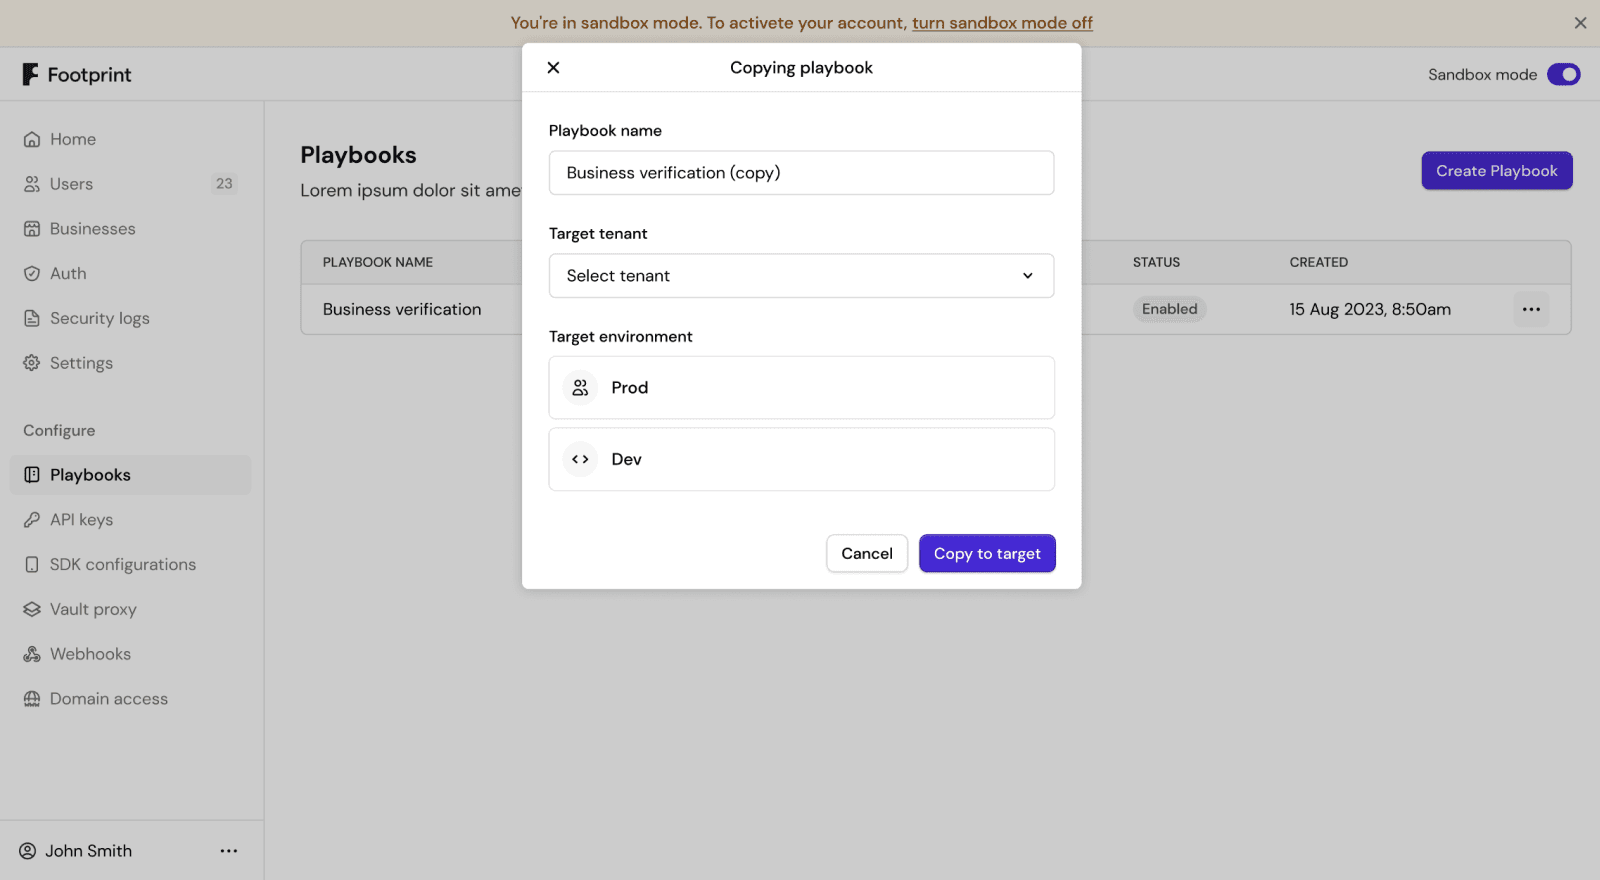Click the Vault proxy layers icon

(x=32, y=609)
